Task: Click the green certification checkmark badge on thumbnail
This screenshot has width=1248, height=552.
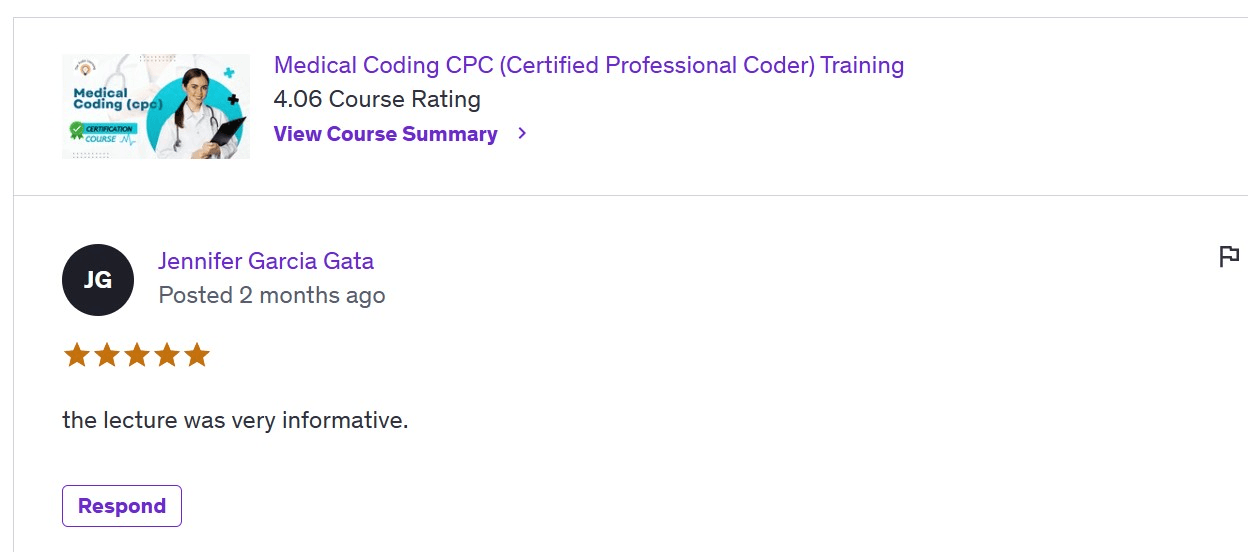Action: tap(76, 130)
